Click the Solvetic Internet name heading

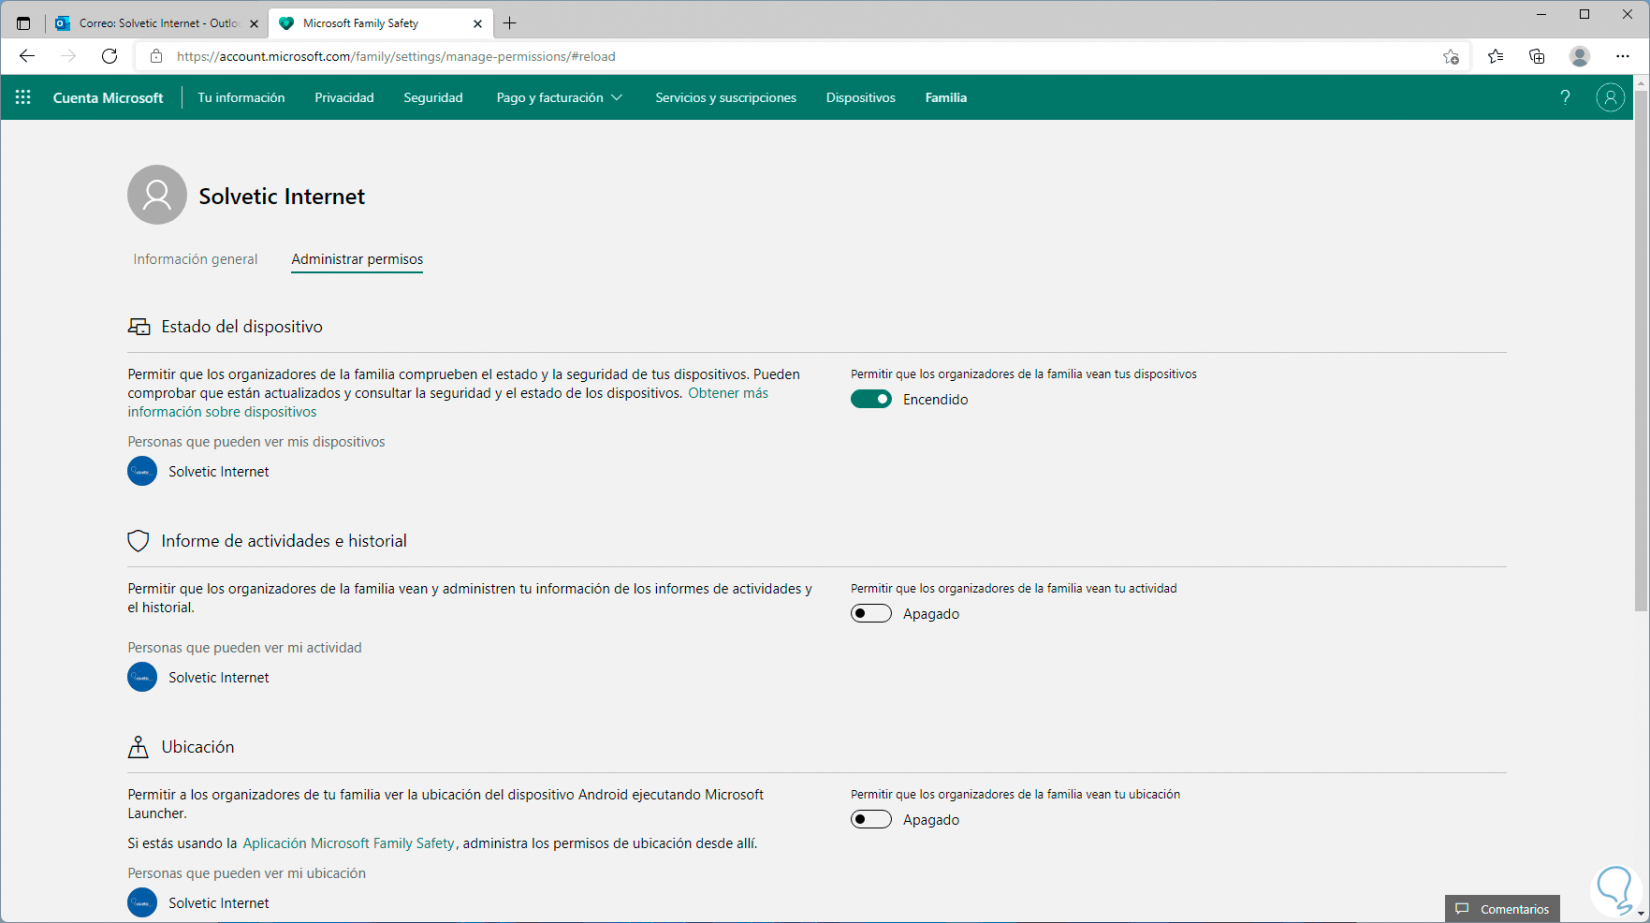(x=282, y=196)
